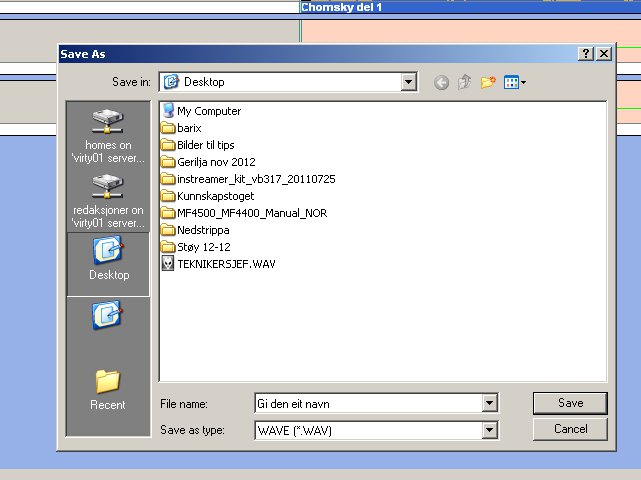This screenshot has width=641, height=480.
Task: Go back to last folder visited
Action: point(441,82)
